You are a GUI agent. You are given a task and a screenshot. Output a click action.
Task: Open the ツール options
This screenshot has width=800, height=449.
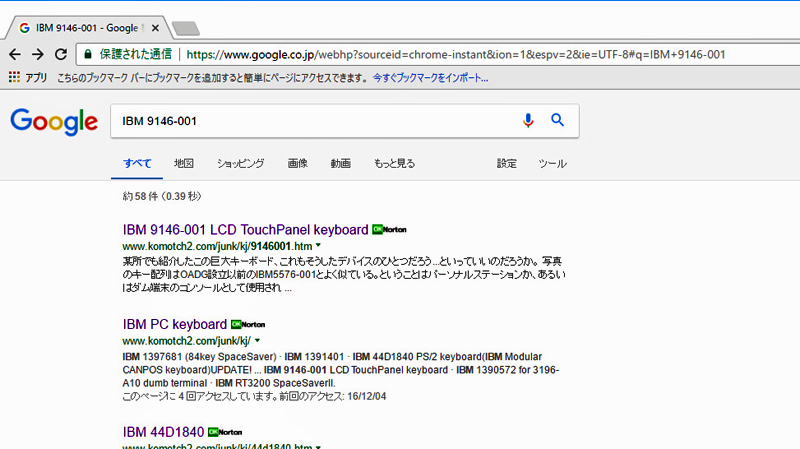click(552, 163)
